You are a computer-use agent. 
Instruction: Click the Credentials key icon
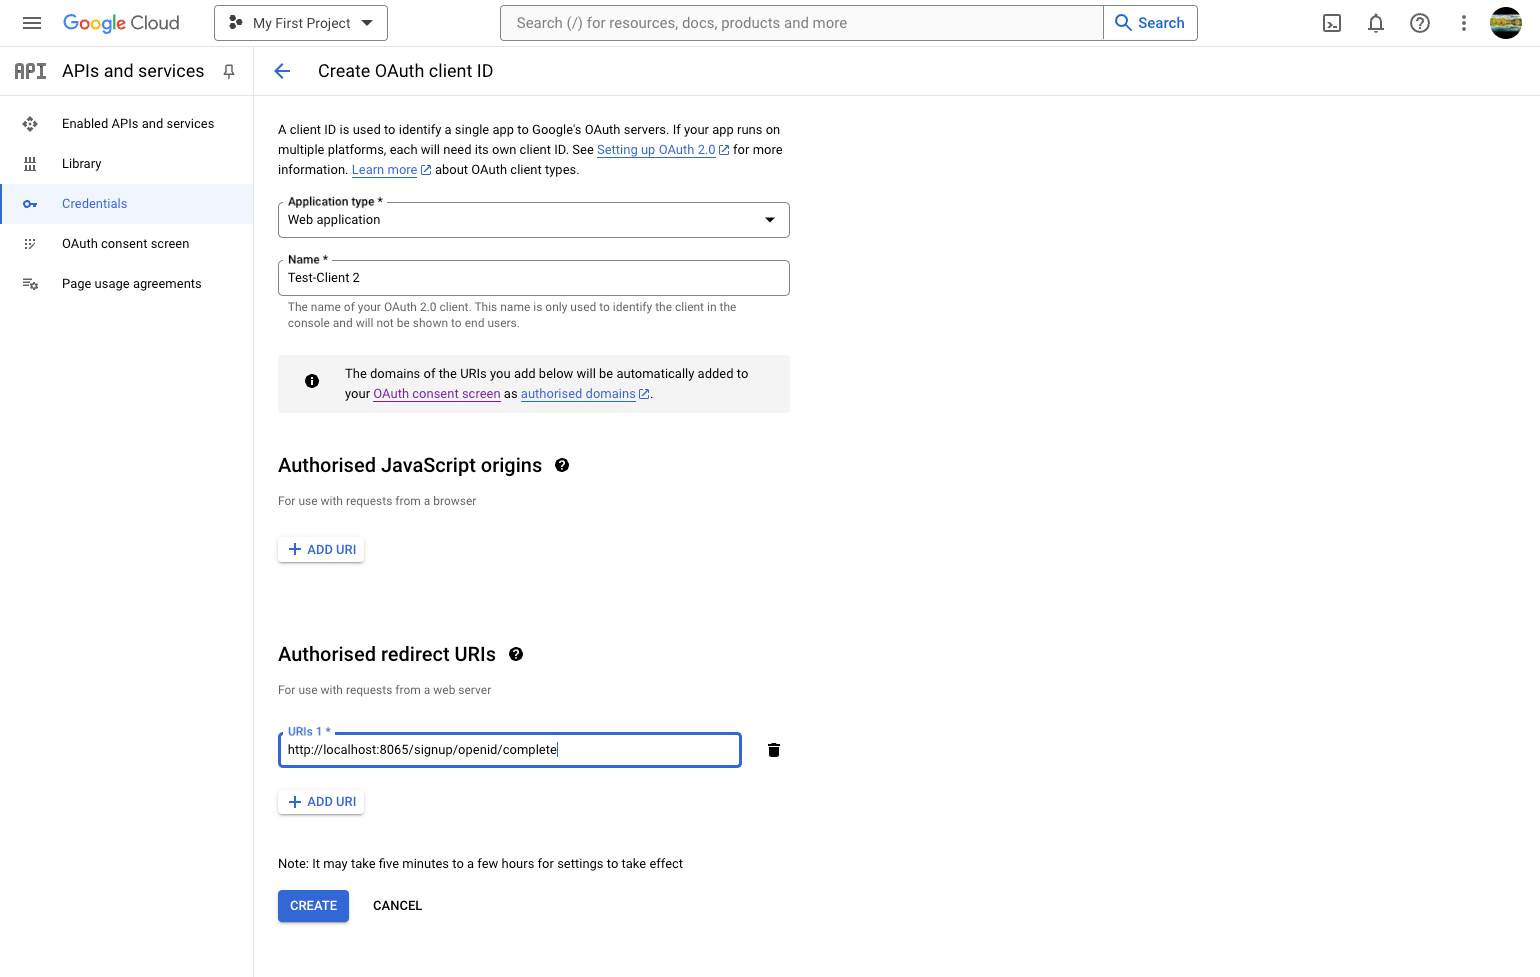pyautogui.click(x=30, y=204)
